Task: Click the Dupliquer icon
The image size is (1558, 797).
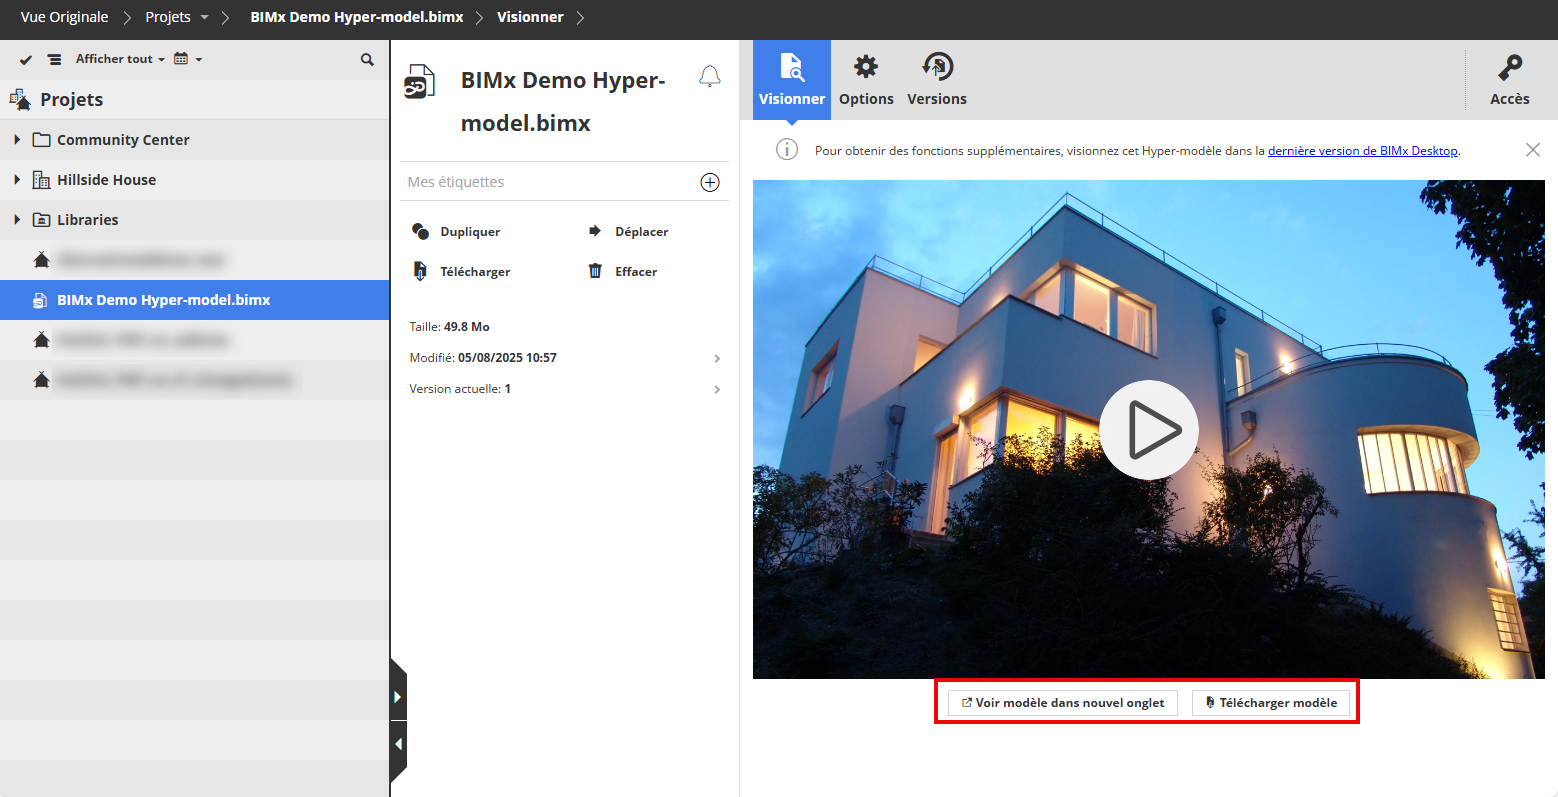Action: 421,232
